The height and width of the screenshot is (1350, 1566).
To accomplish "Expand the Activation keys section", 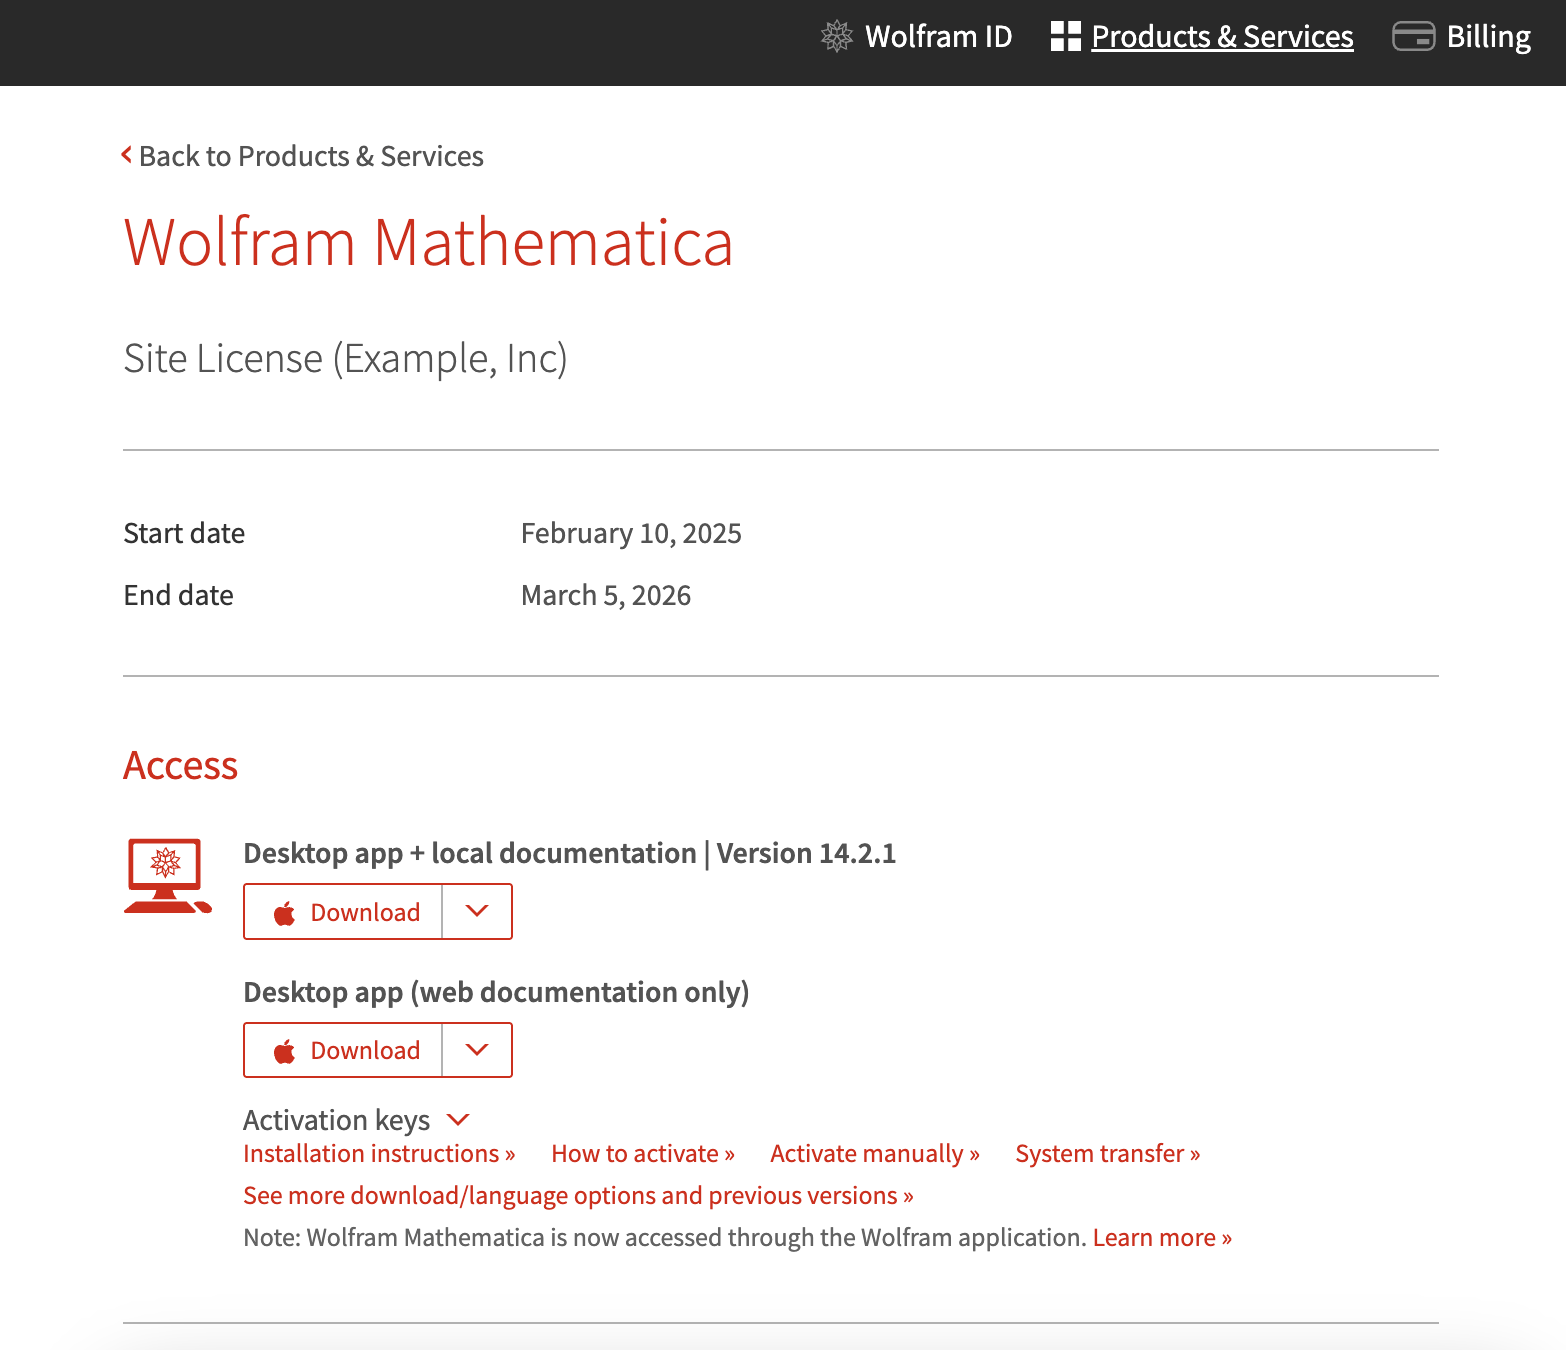I will tap(458, 1119).
